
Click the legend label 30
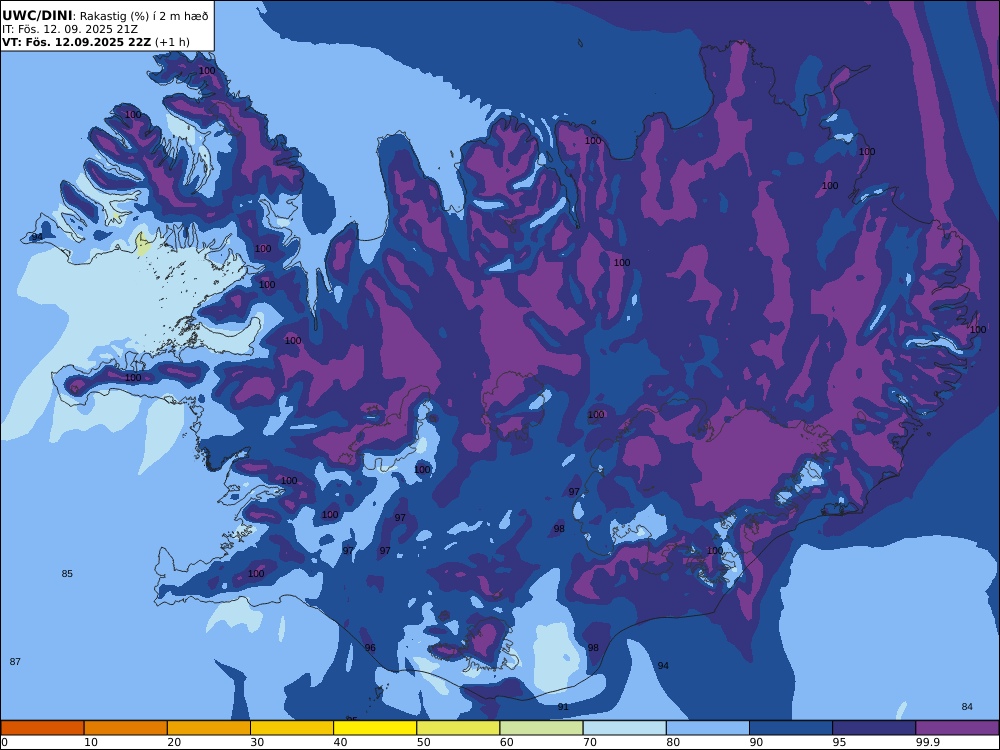point(258,742)
